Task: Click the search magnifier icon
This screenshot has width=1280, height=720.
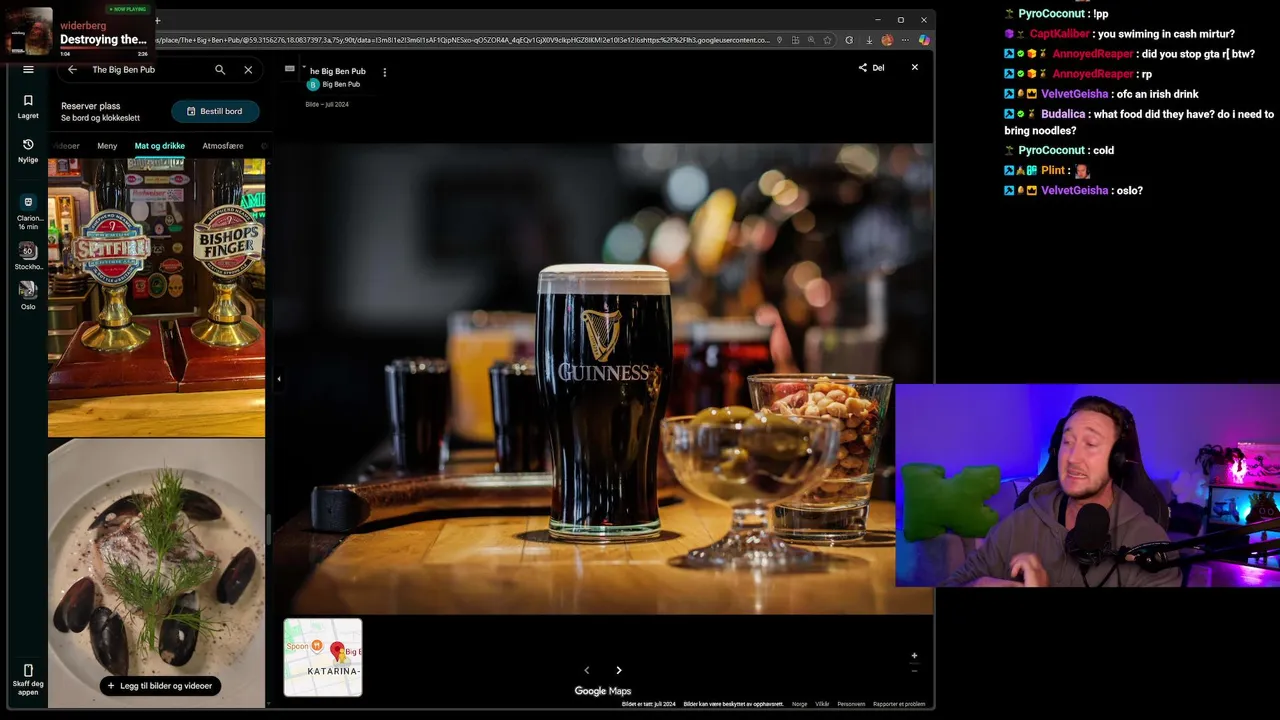Action: (220, 70)
